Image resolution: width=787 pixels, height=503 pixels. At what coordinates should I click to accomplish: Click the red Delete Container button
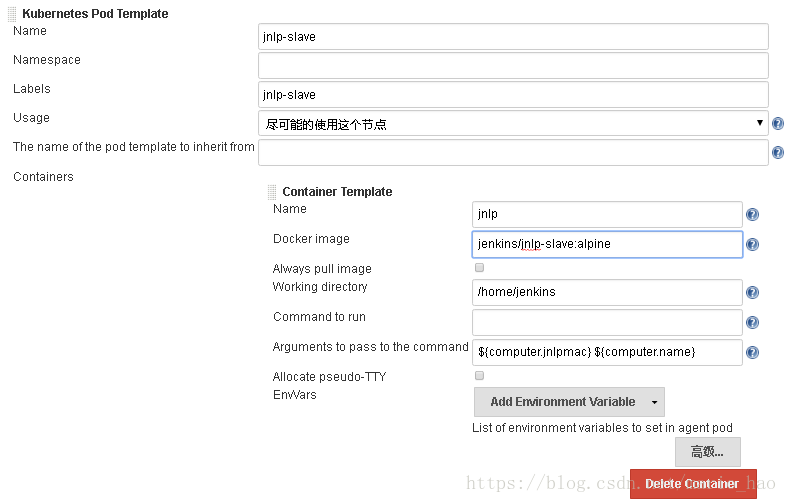(x=693, y=484)
